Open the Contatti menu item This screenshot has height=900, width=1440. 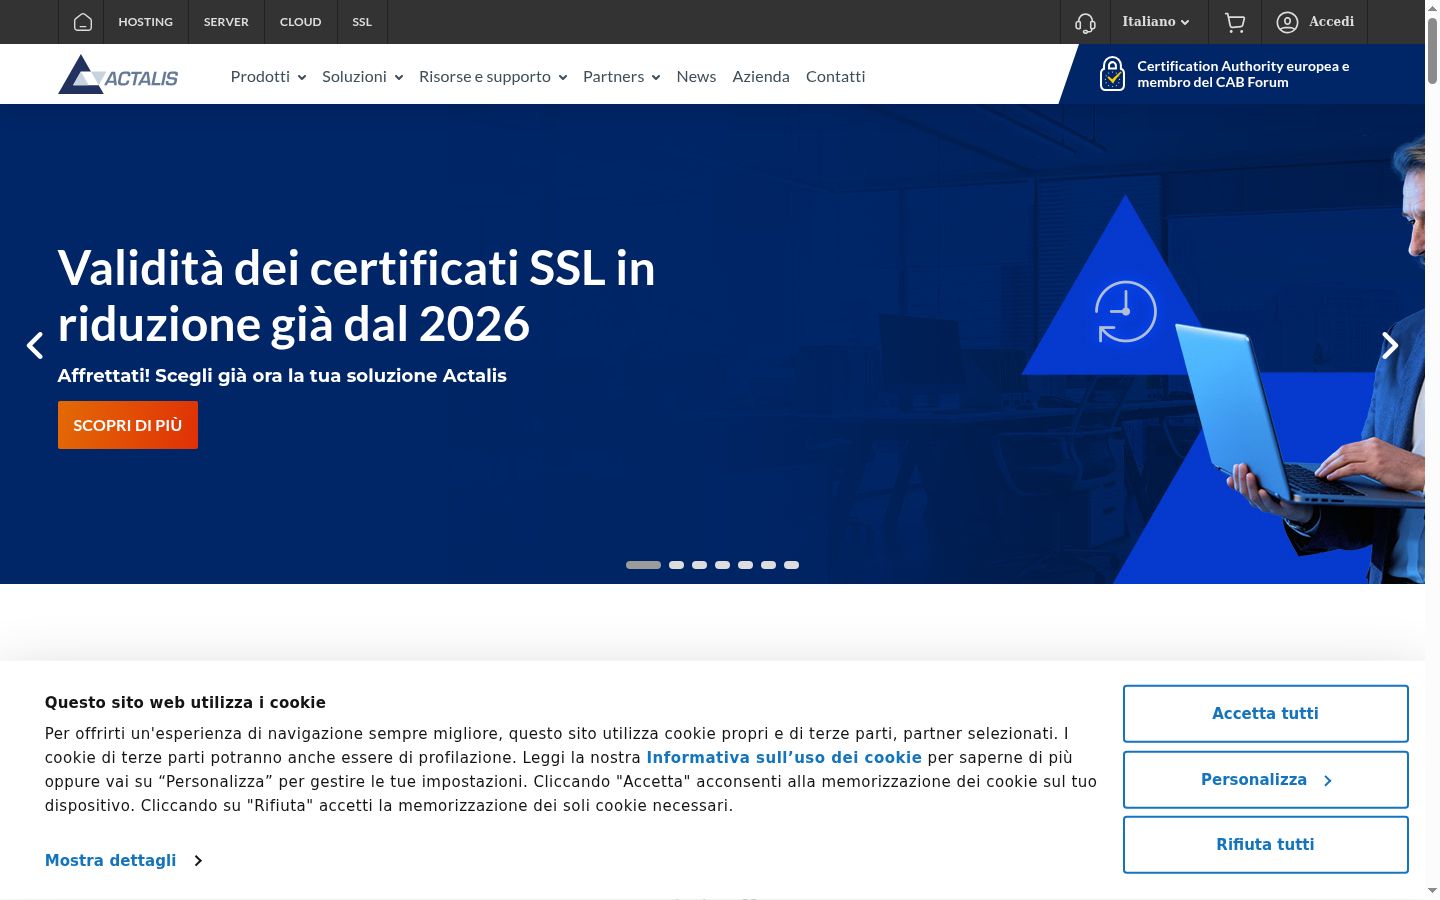[x=835, y=76]
